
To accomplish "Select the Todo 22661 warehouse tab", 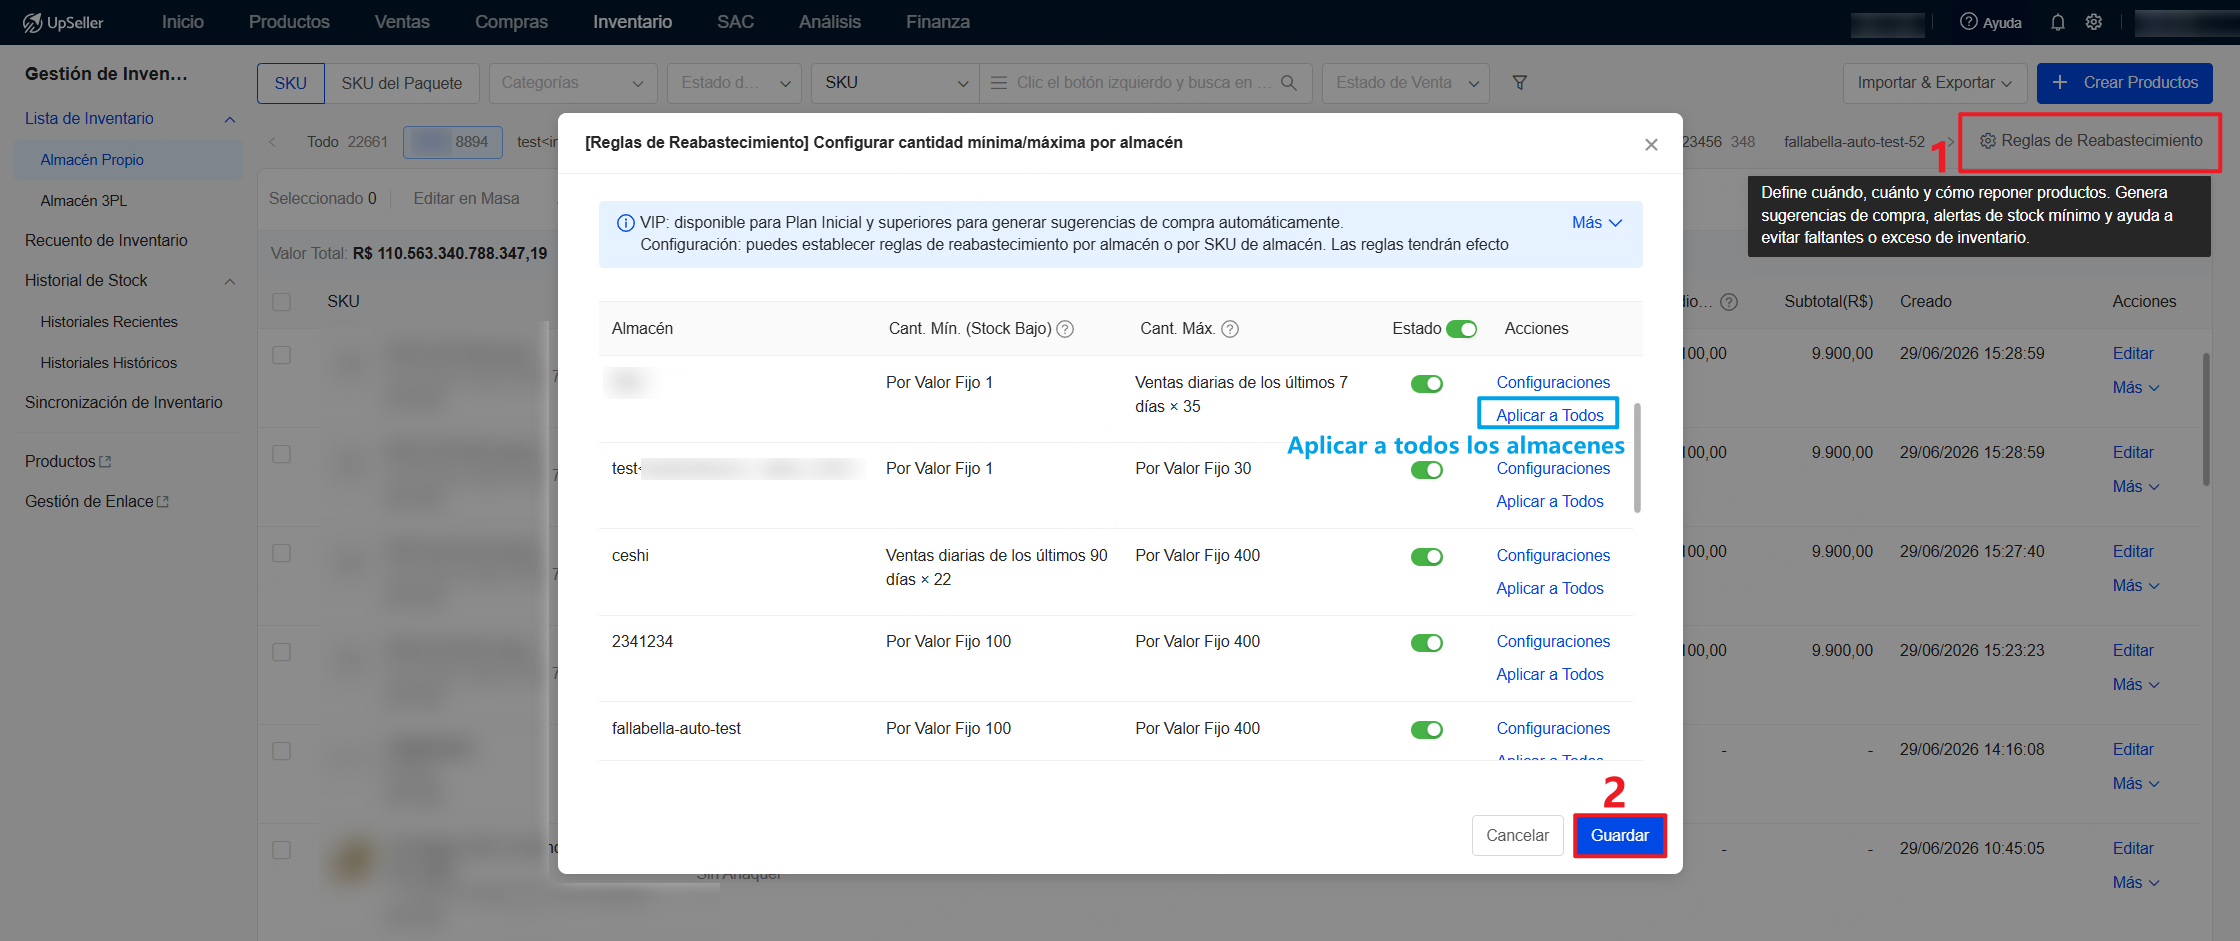I will point(347,142).
